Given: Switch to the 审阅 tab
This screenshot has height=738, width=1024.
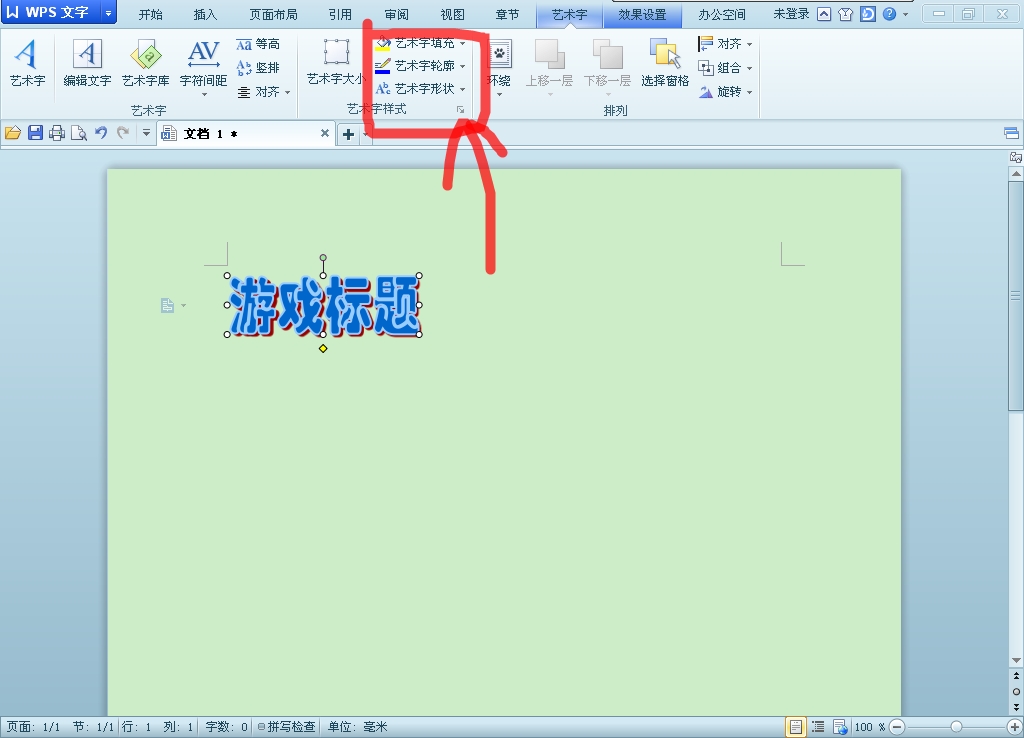Looking at the screenshot, I should 396,14.
